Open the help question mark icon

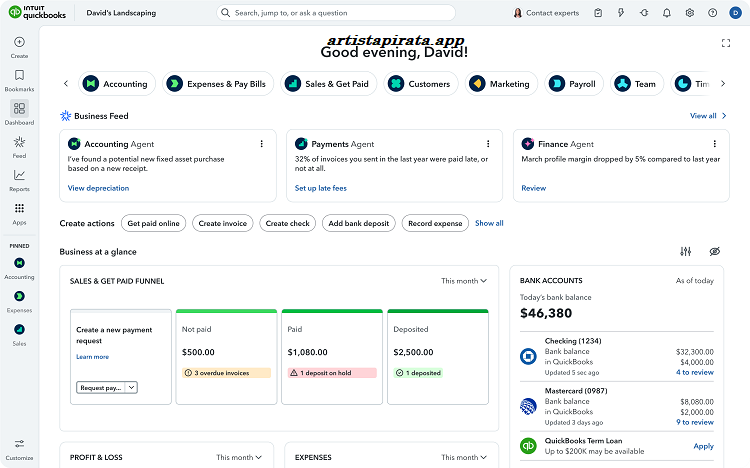point(713,13)
